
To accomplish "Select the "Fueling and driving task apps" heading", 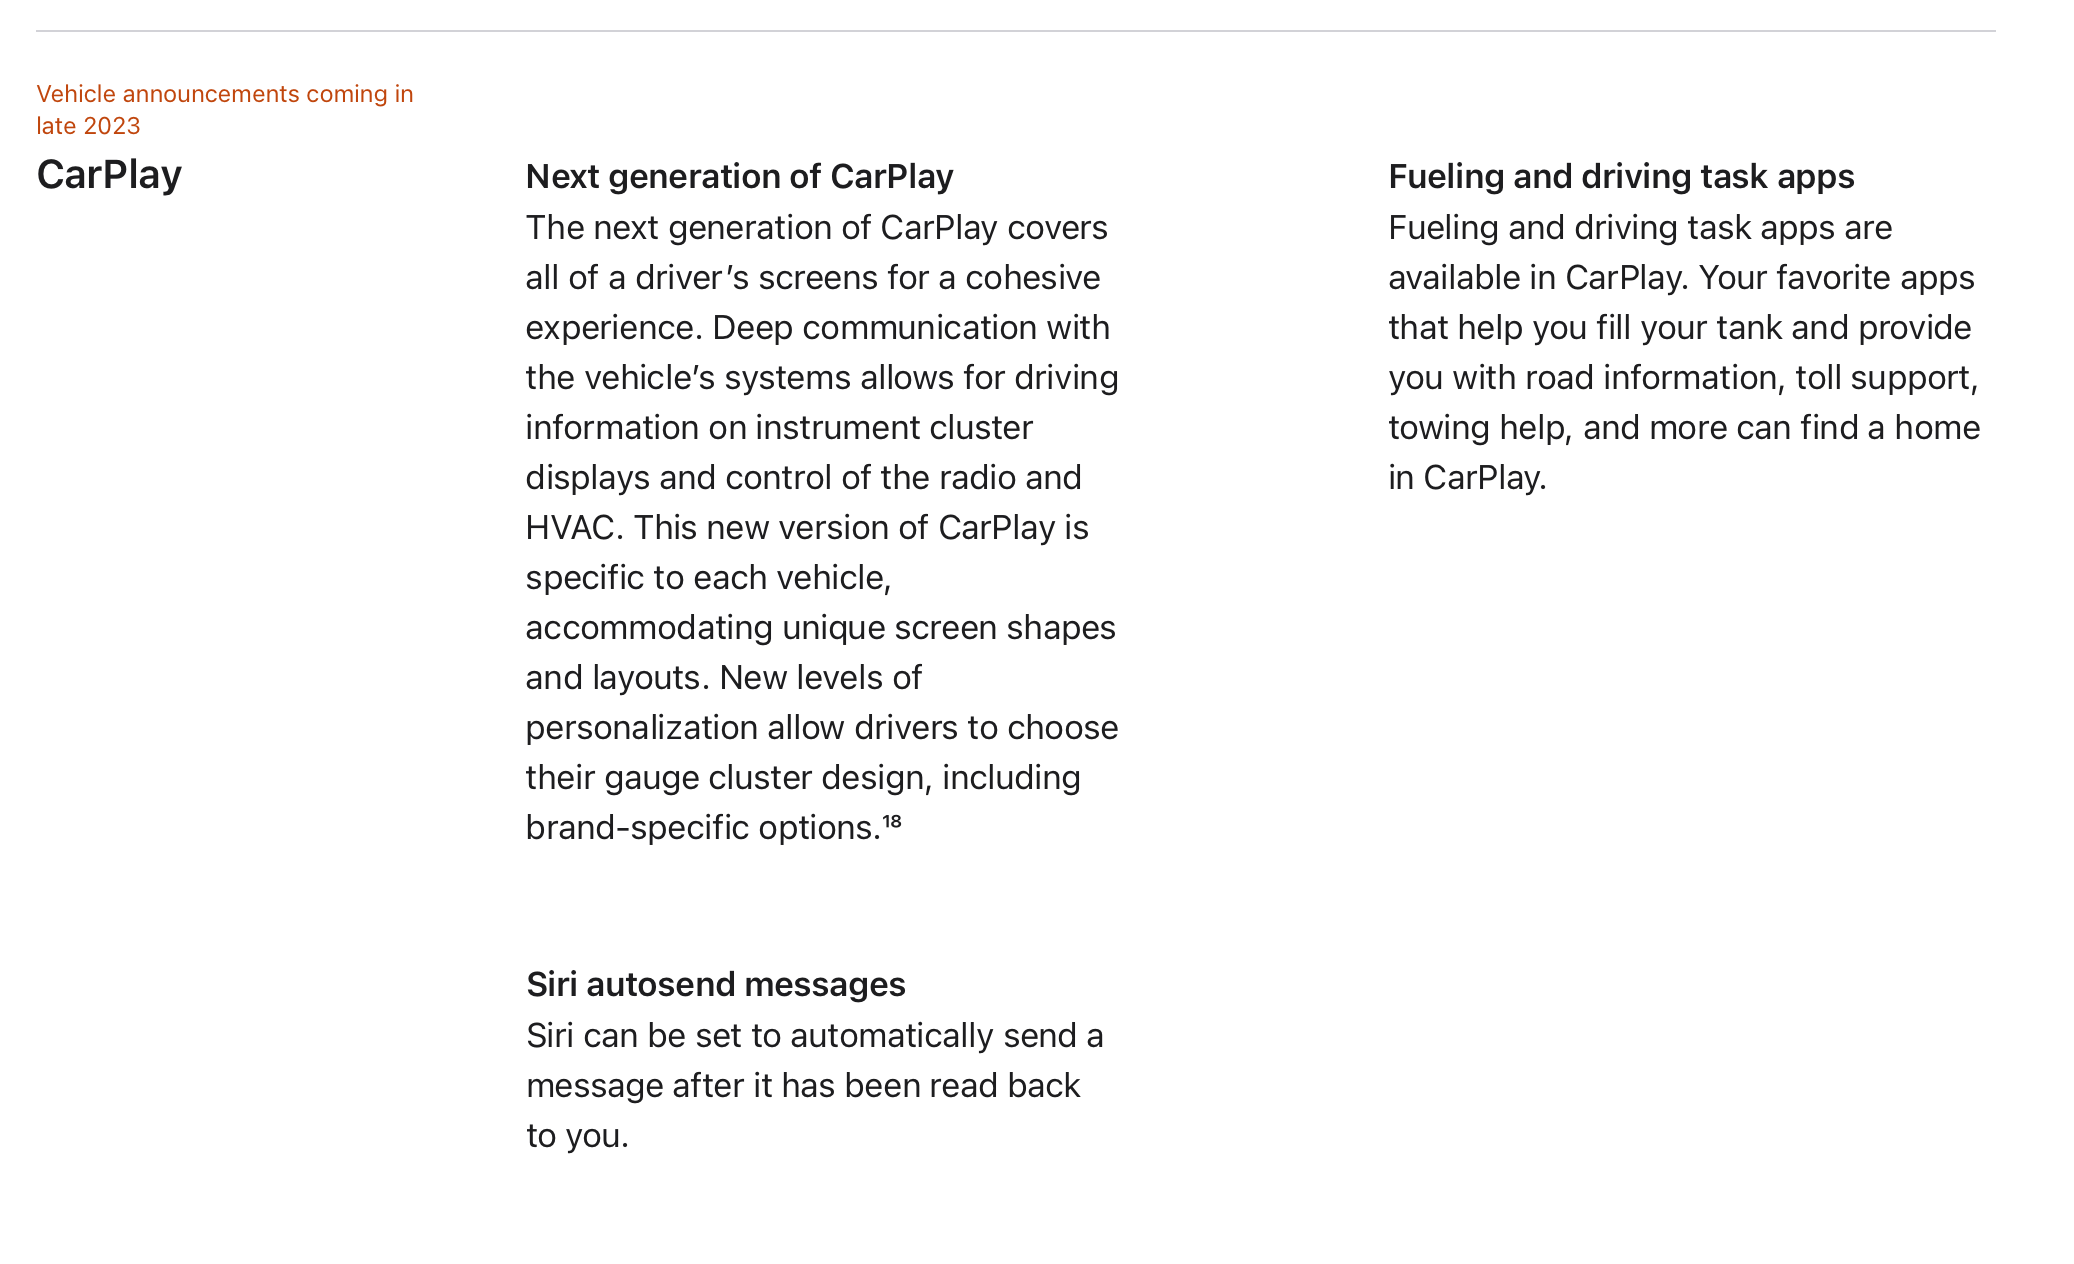I will coord(1621,176).
